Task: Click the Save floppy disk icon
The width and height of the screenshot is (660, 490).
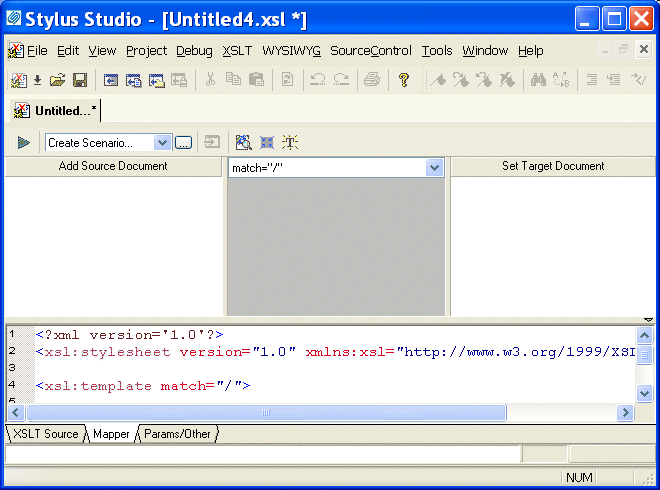Action: [80, 80]
